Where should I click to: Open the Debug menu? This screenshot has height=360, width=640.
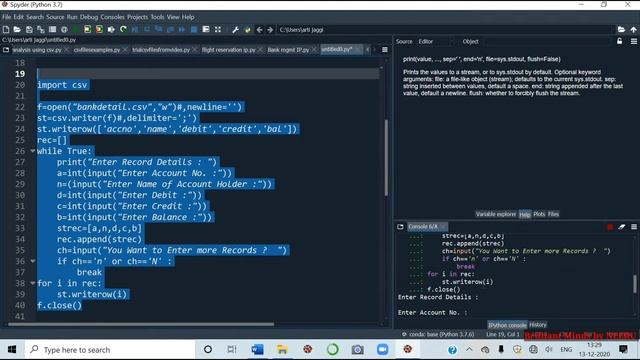(x=89, y=17)
